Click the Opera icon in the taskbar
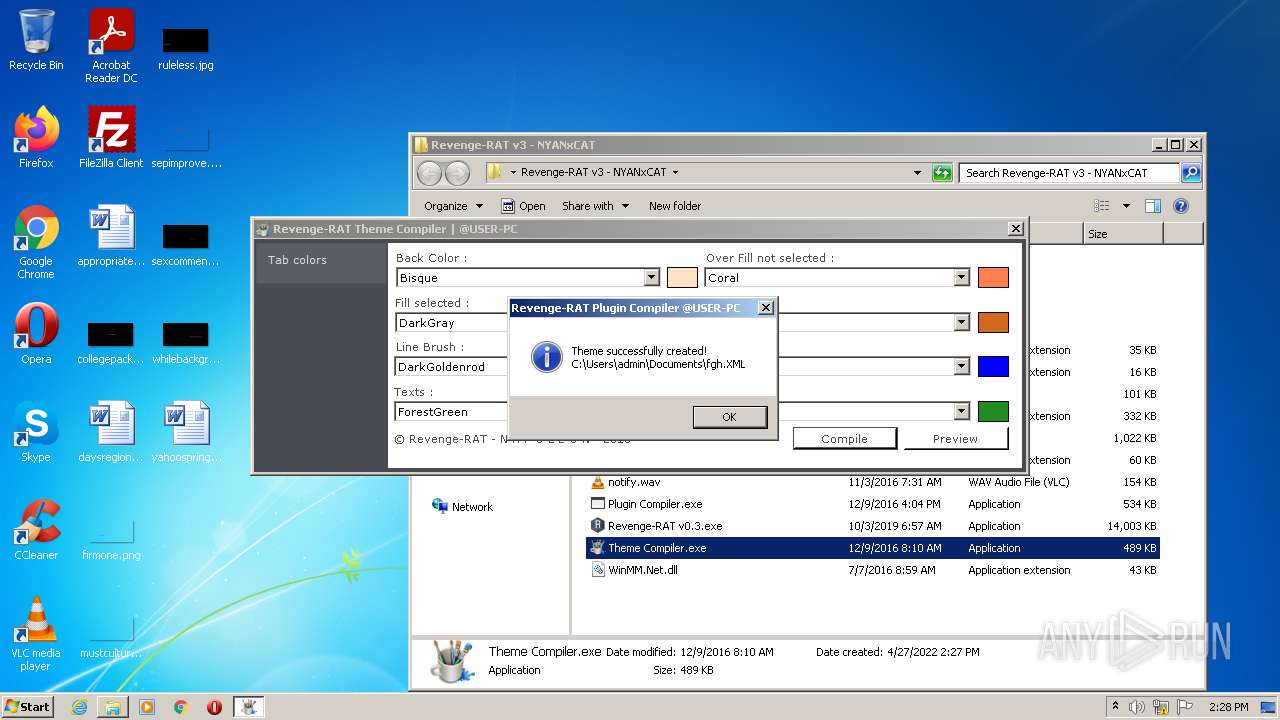This screenshot has height=720, width=1280. pyautogui.click(x=214, y=707)
